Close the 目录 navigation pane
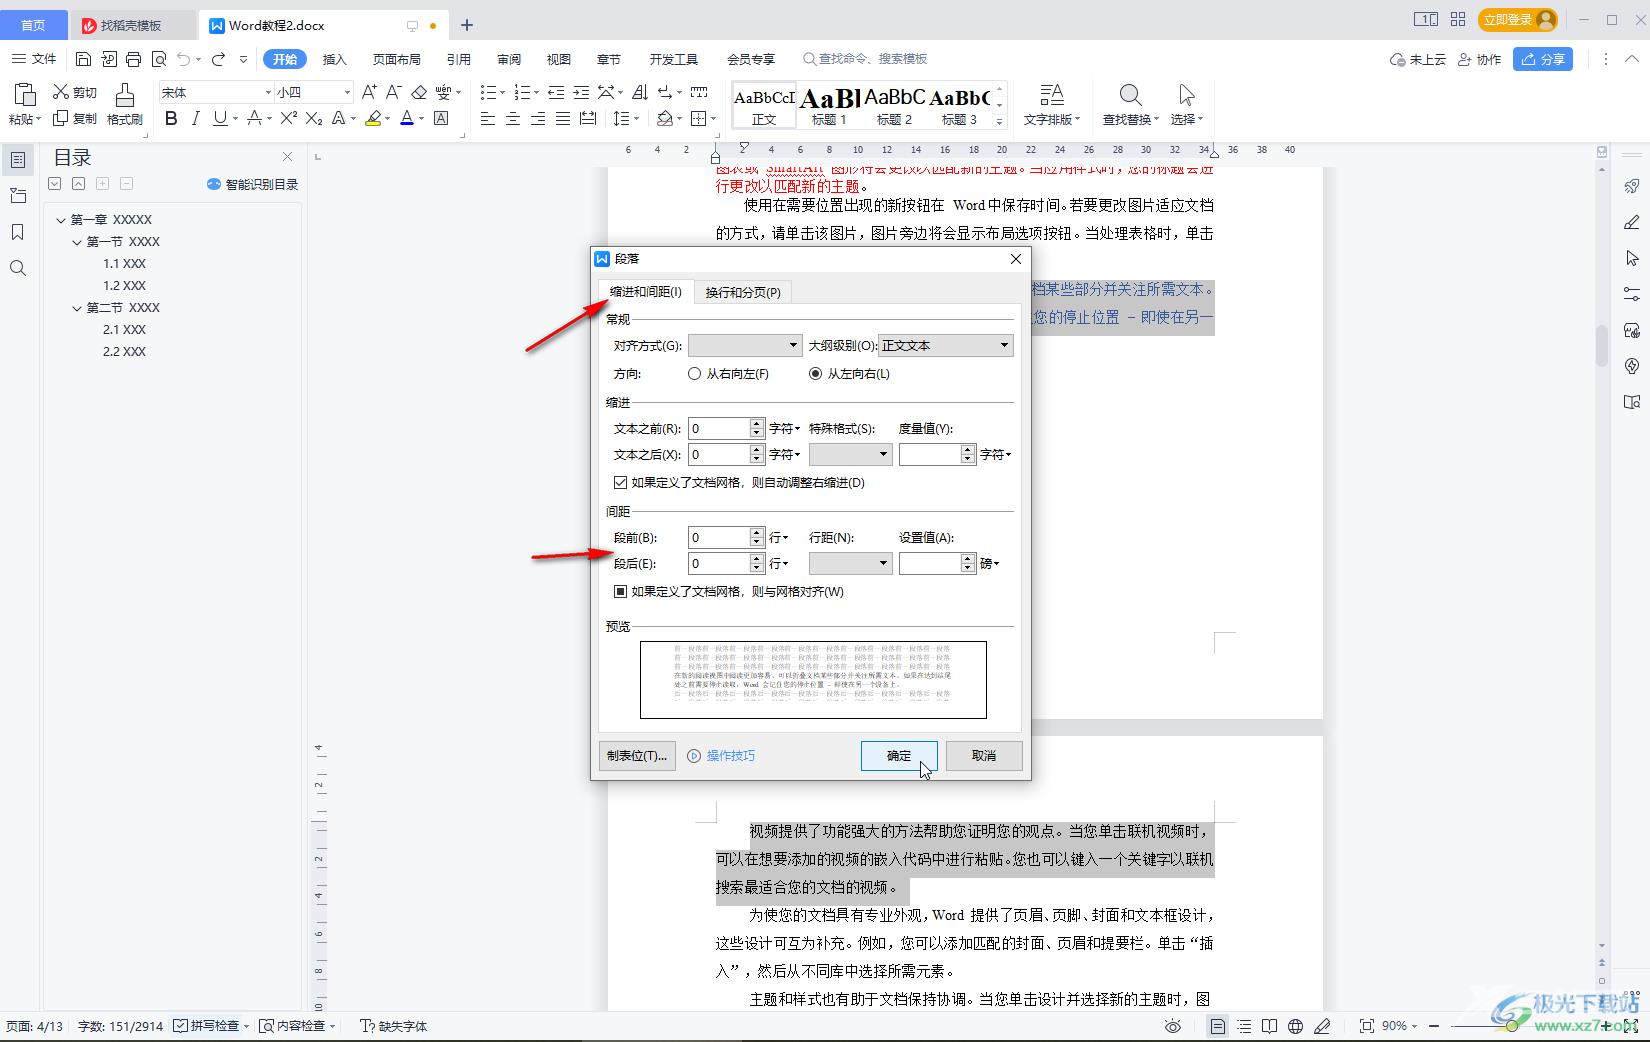 click(288, 157)
